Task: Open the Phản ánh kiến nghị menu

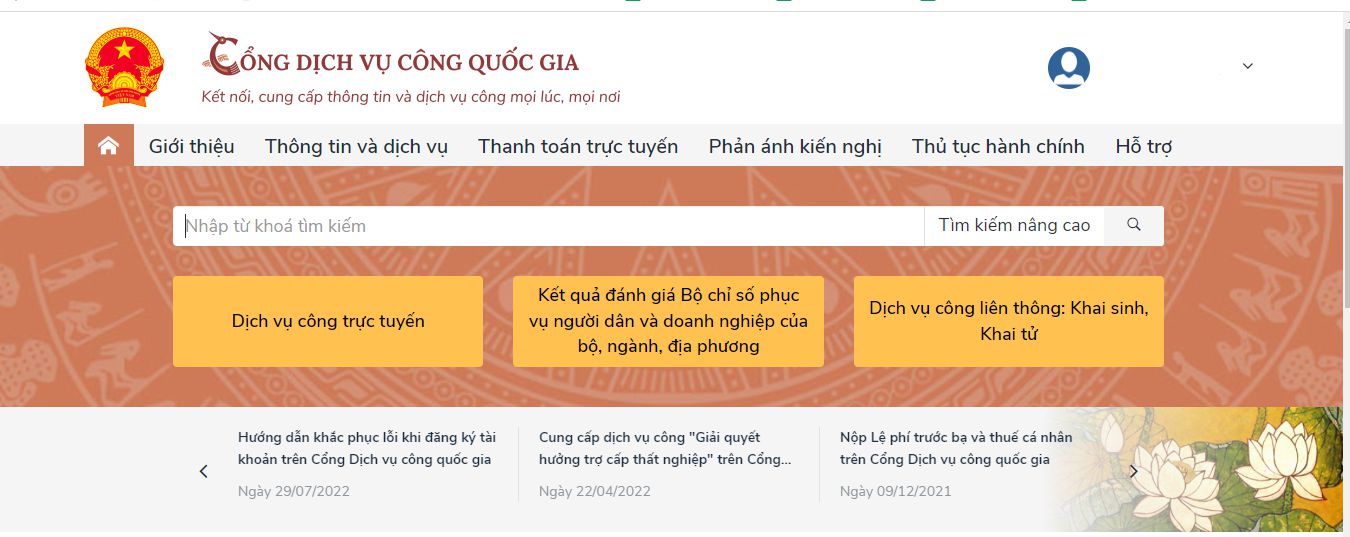Action: point(795,146)
